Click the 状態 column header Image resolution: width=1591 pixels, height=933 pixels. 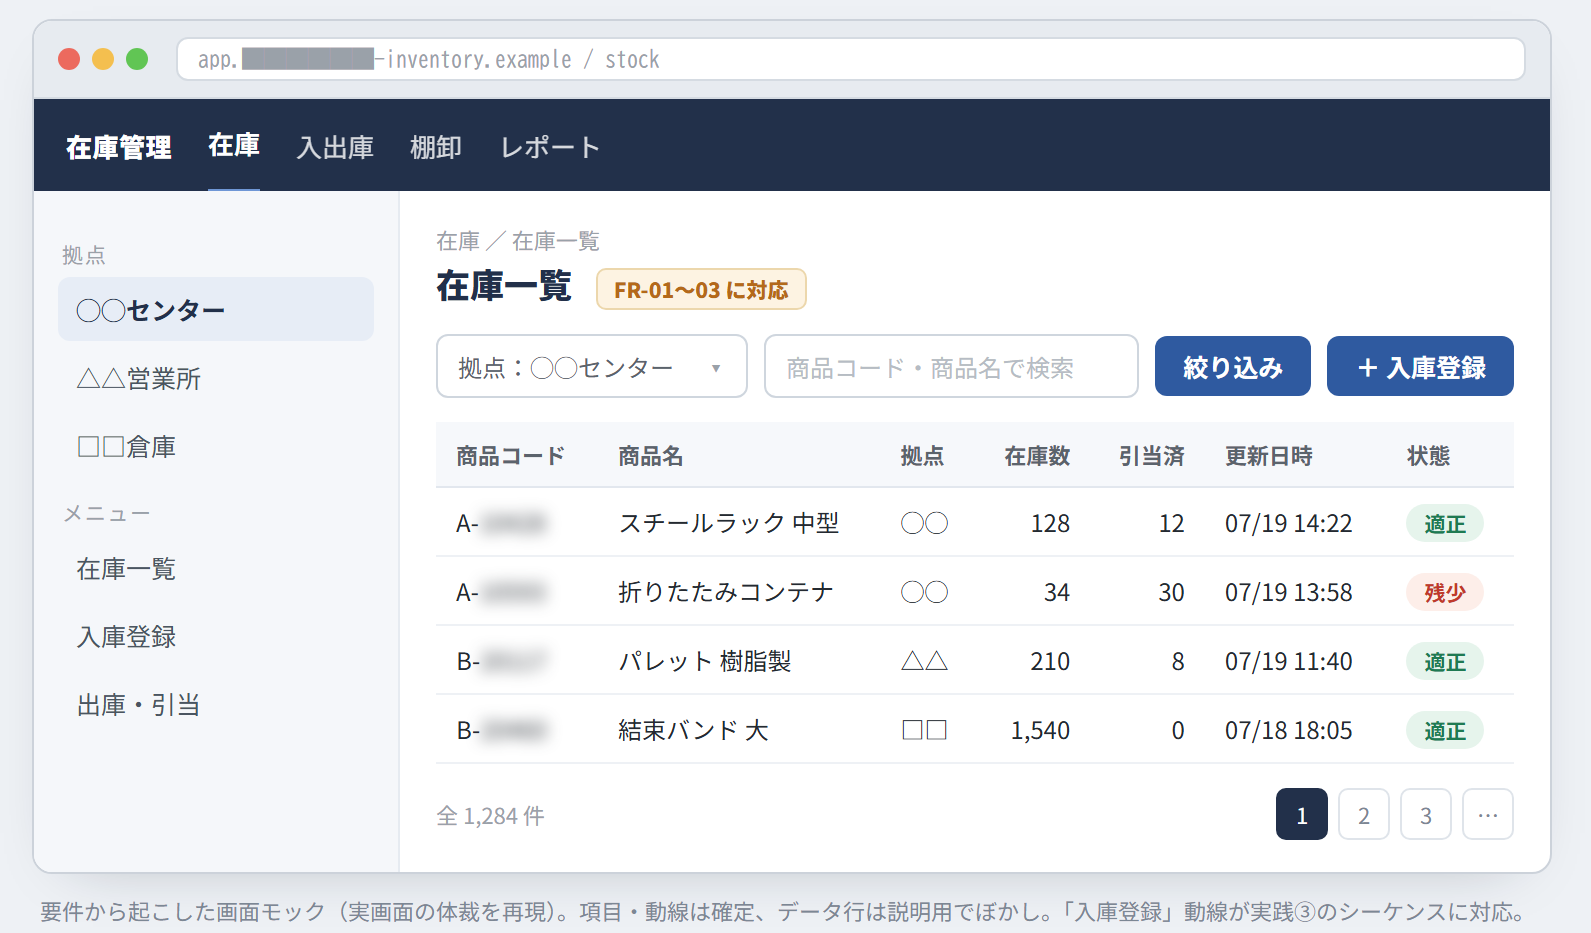pos(1428,456)
